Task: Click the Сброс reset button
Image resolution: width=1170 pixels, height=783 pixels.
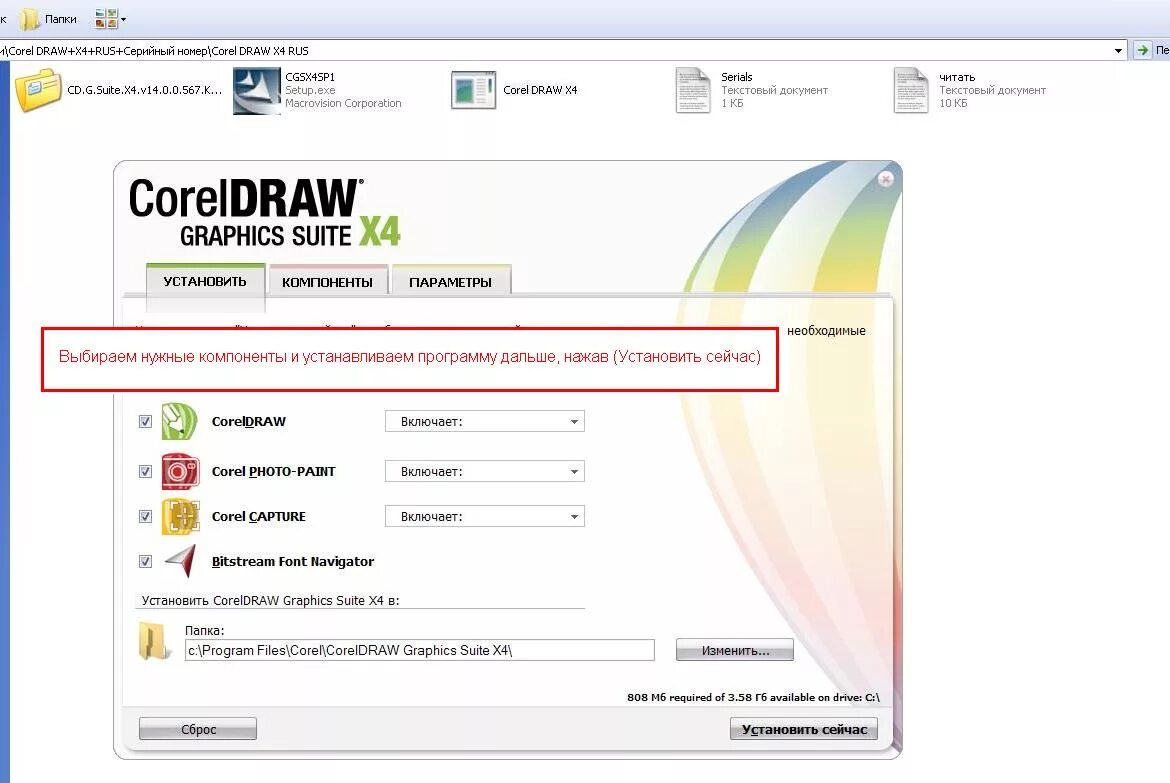Action: coord(197,728)
